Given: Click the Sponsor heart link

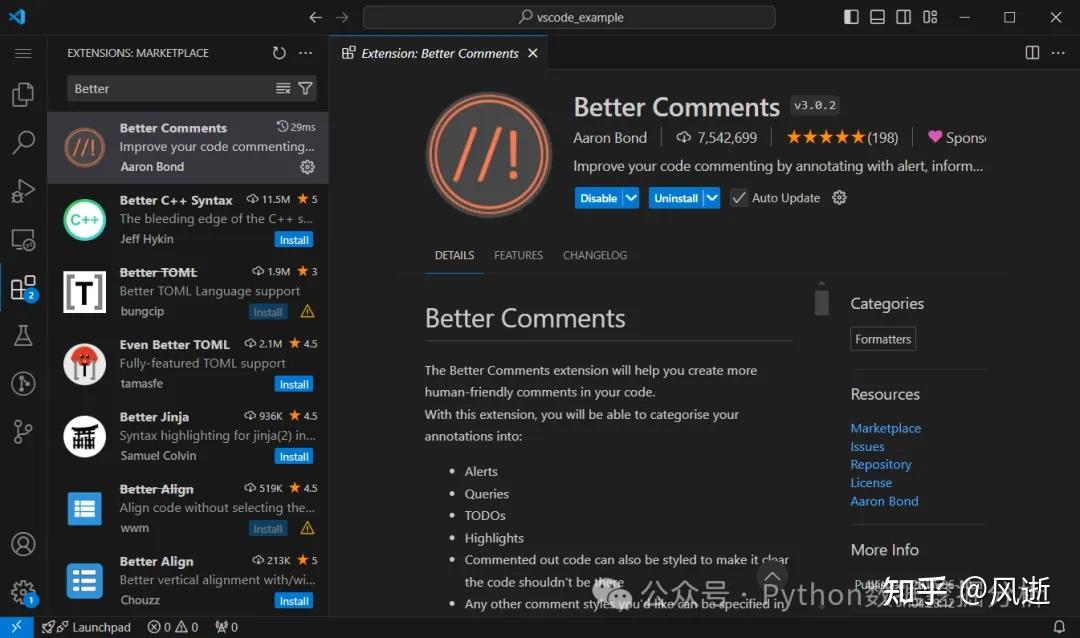Looking at the screenshot, I should pyautogui.click(x=956, y=137).
